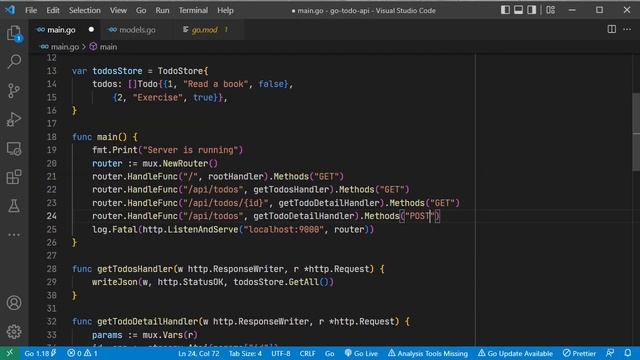Image resolution: width=640 pixels, height=360 pixels.
Task: Open the Source Control view
Action: [14, 91]
